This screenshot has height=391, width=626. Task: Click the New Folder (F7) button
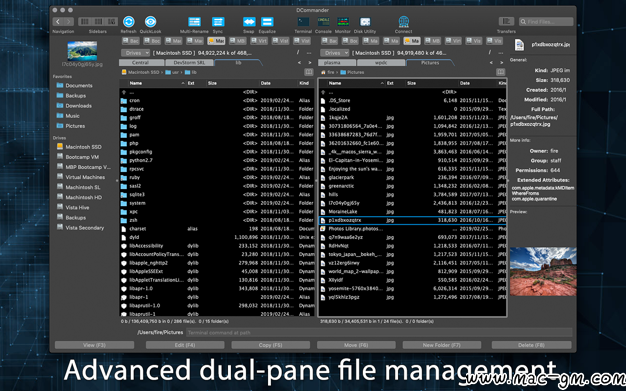(x=442, y=345)
